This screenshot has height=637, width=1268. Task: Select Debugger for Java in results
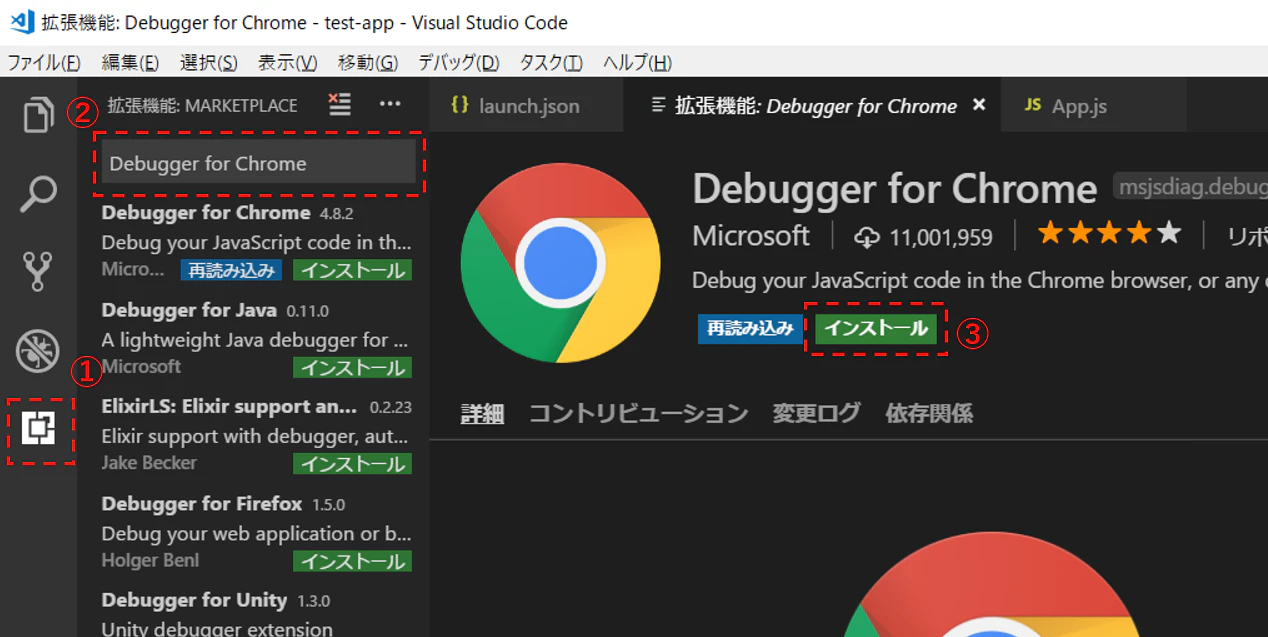point(254,338)
